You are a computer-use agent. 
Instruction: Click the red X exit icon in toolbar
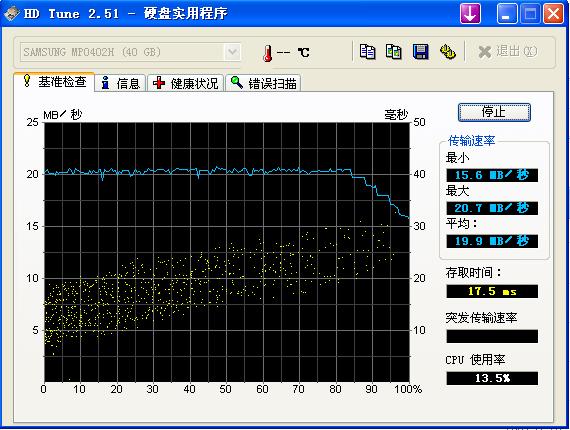tap(485, 52)
